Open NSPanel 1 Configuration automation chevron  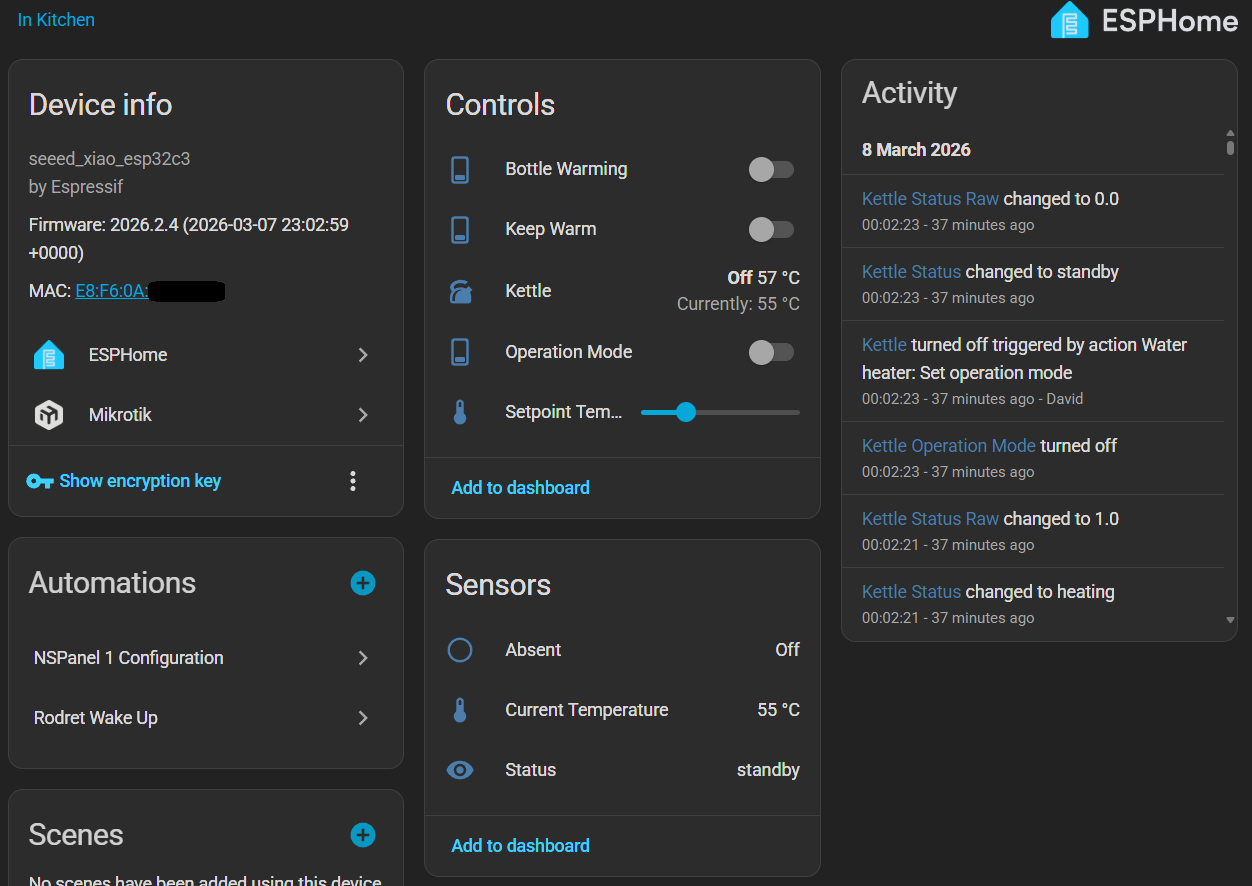[363, 658]
